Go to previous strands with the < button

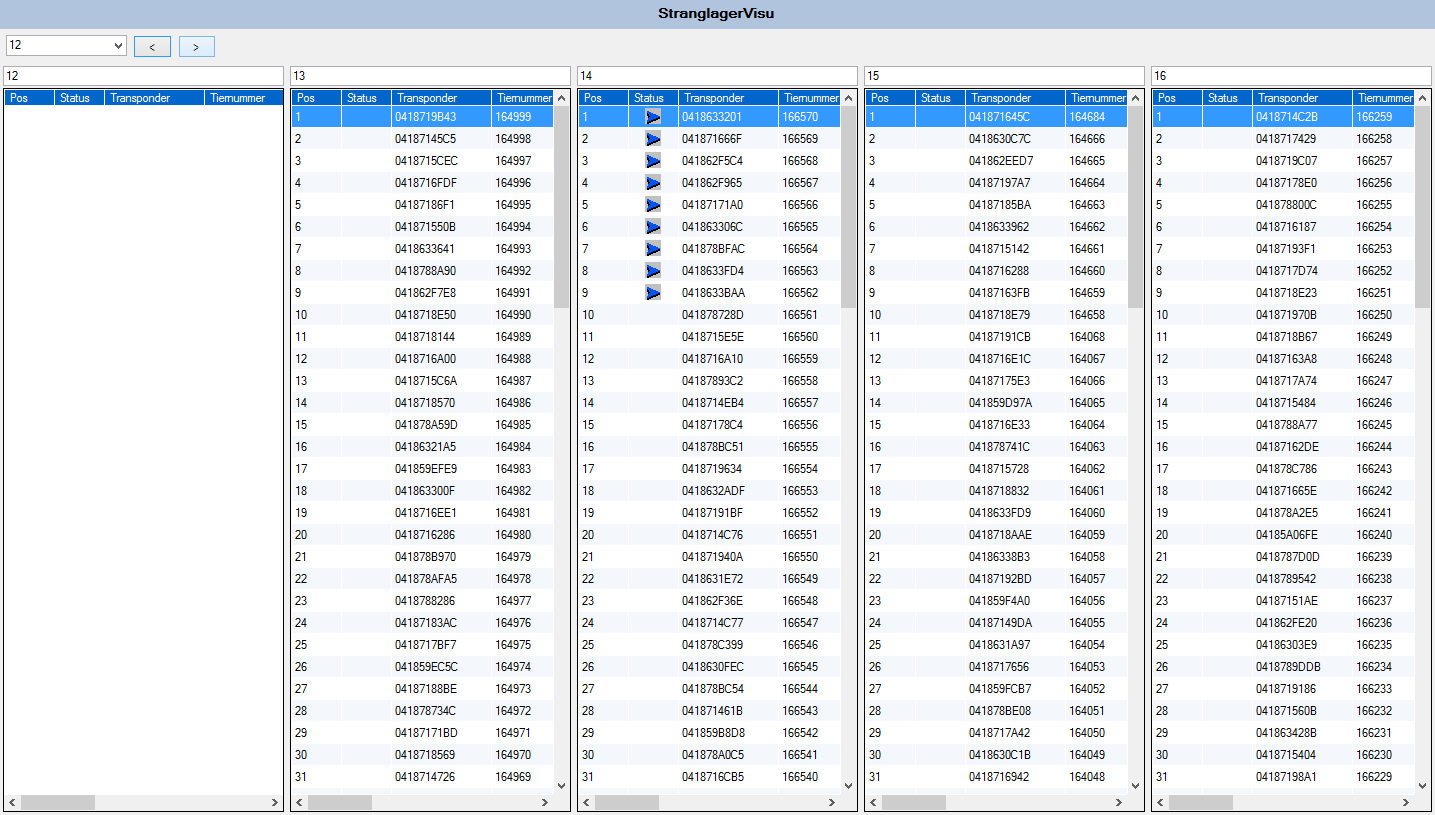[152, 46]
